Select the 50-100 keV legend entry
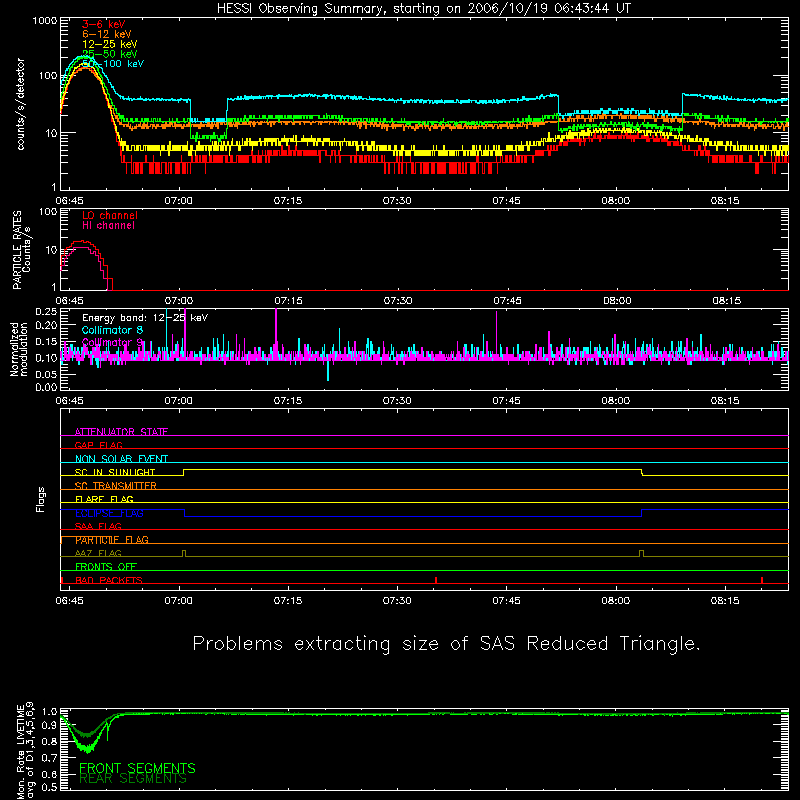This screenshot has height=800, width=800. [x=113, y=64]
